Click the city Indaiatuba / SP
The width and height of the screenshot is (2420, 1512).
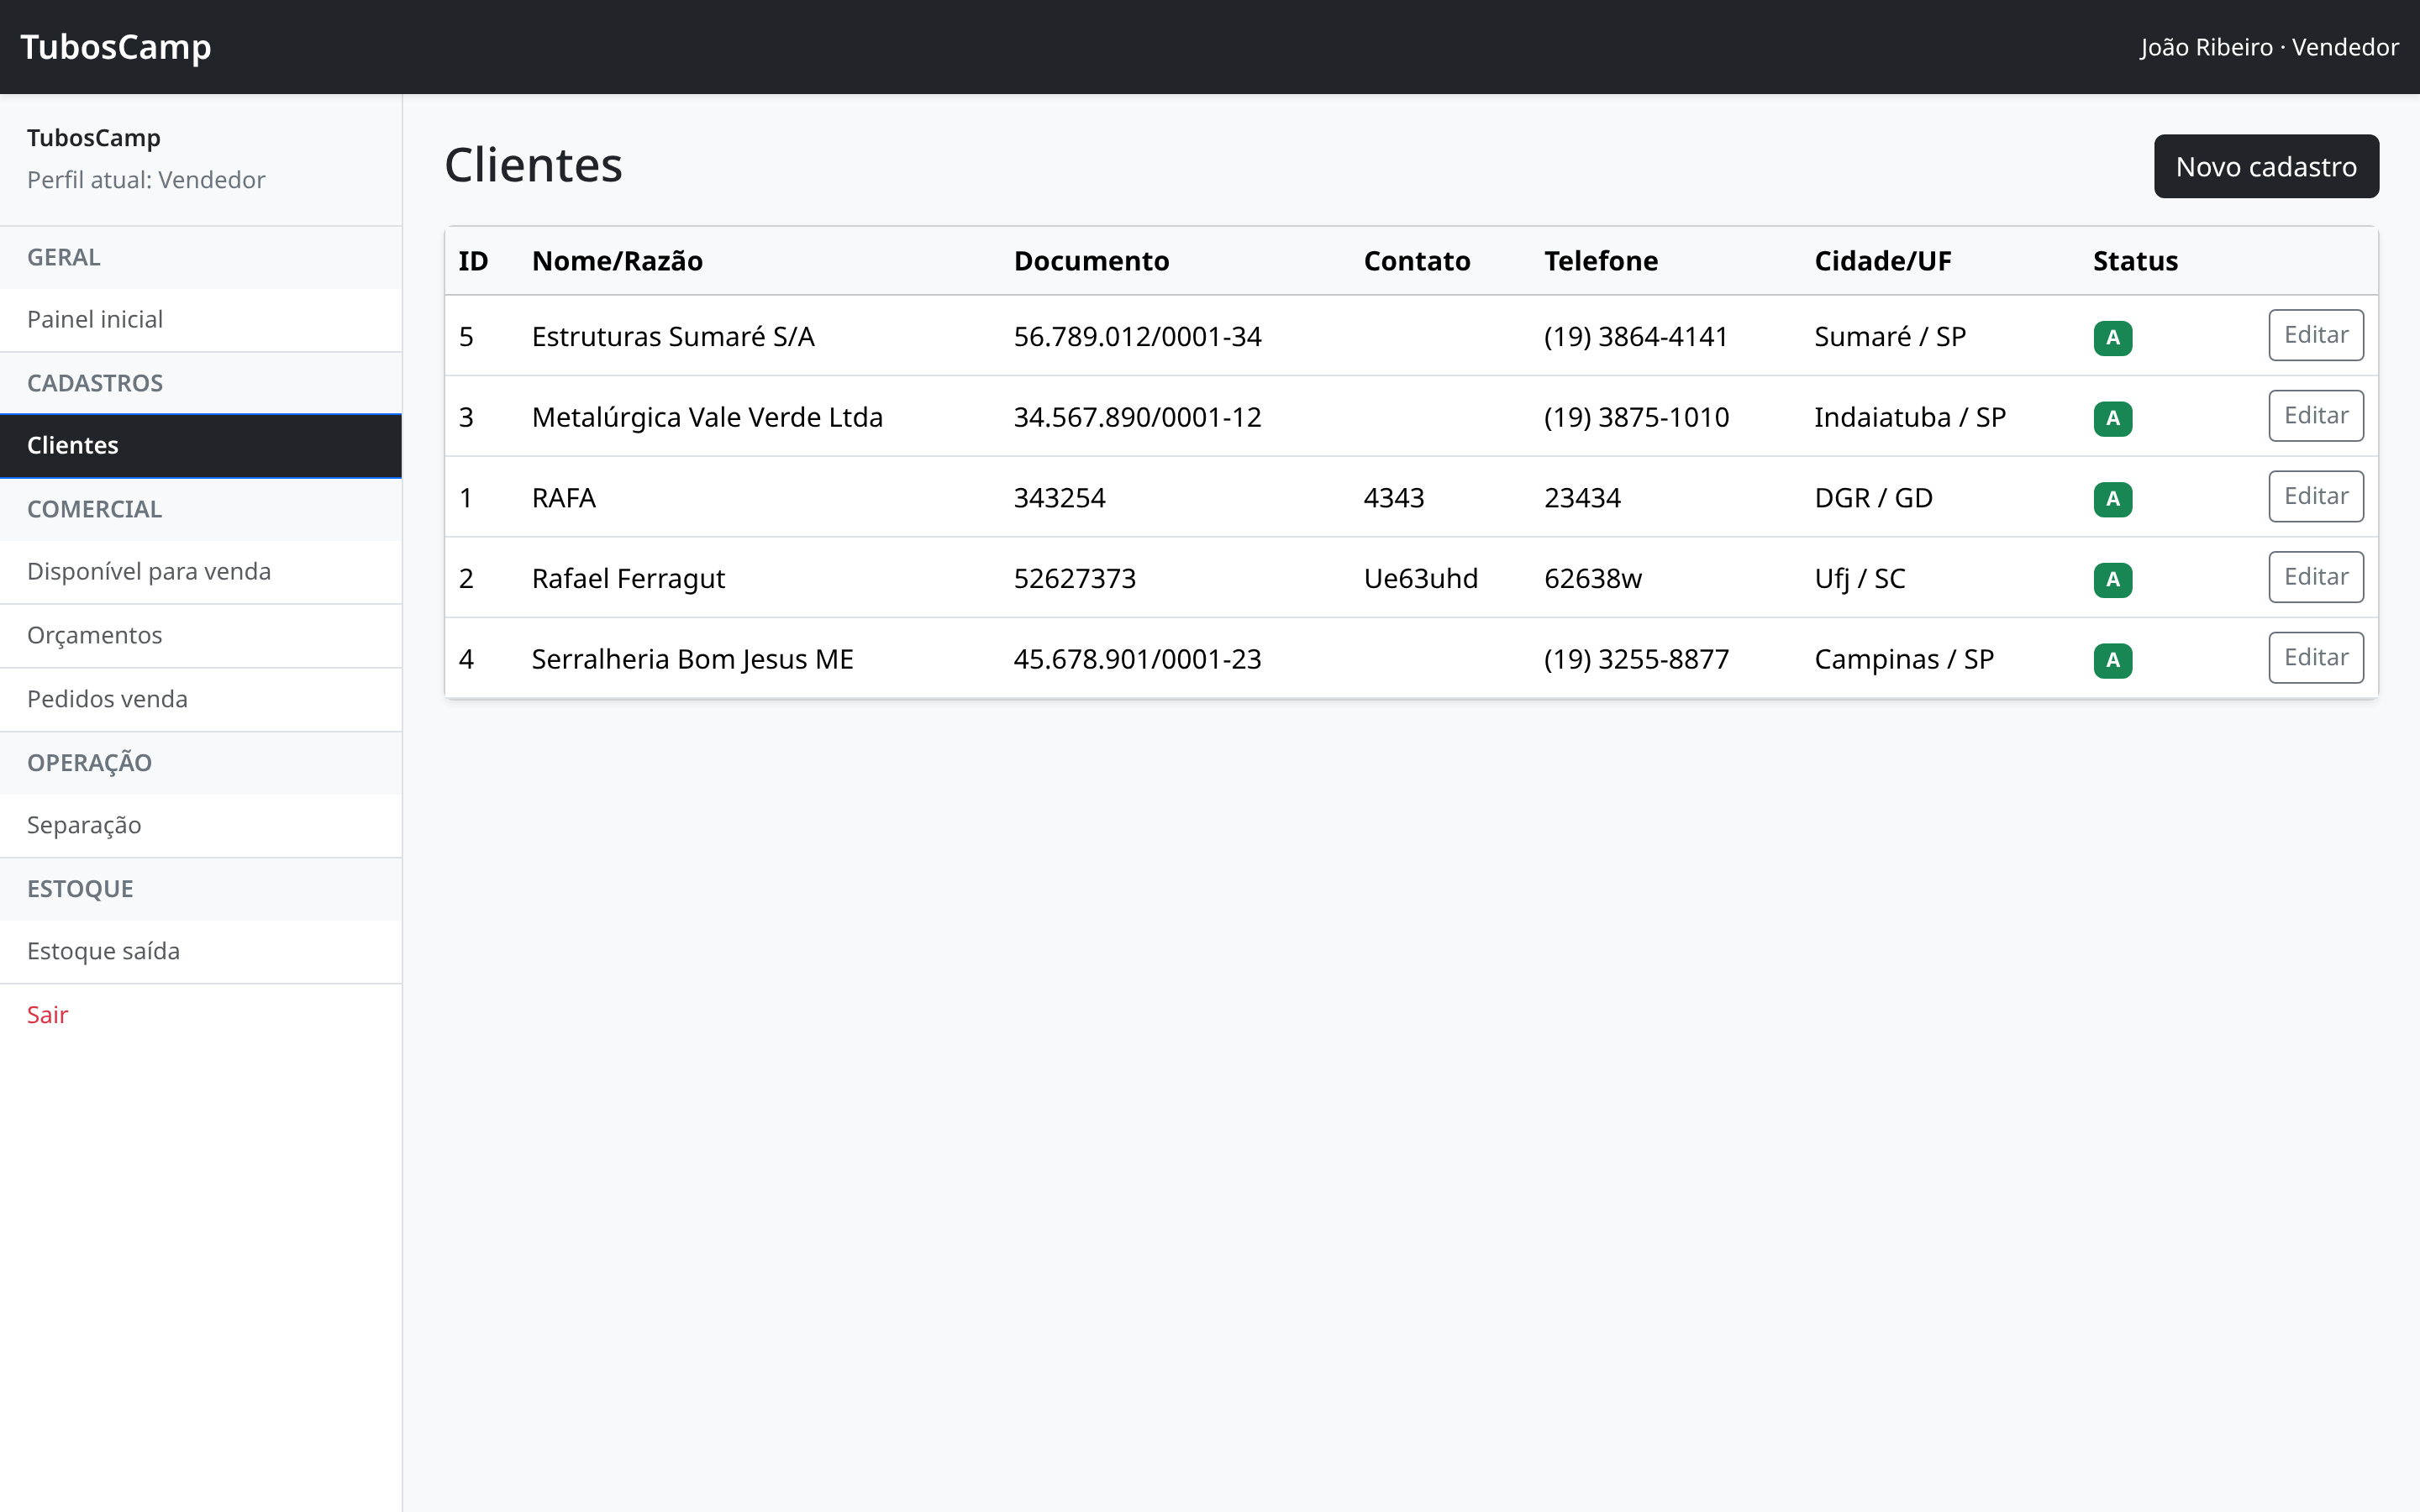coord(1910,418)
